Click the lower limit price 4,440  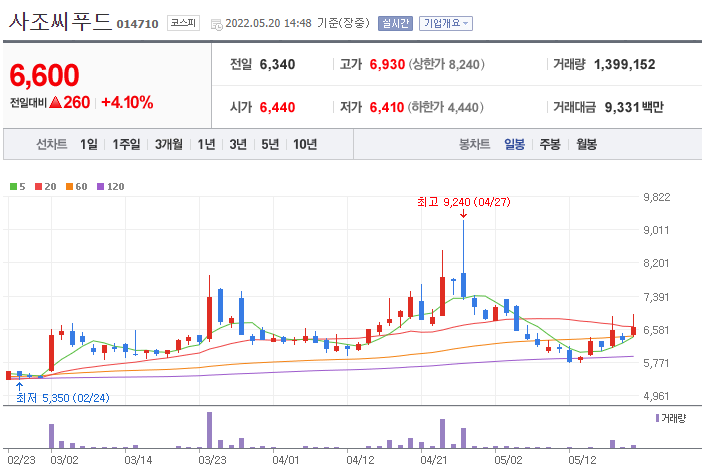coord(463,107)
